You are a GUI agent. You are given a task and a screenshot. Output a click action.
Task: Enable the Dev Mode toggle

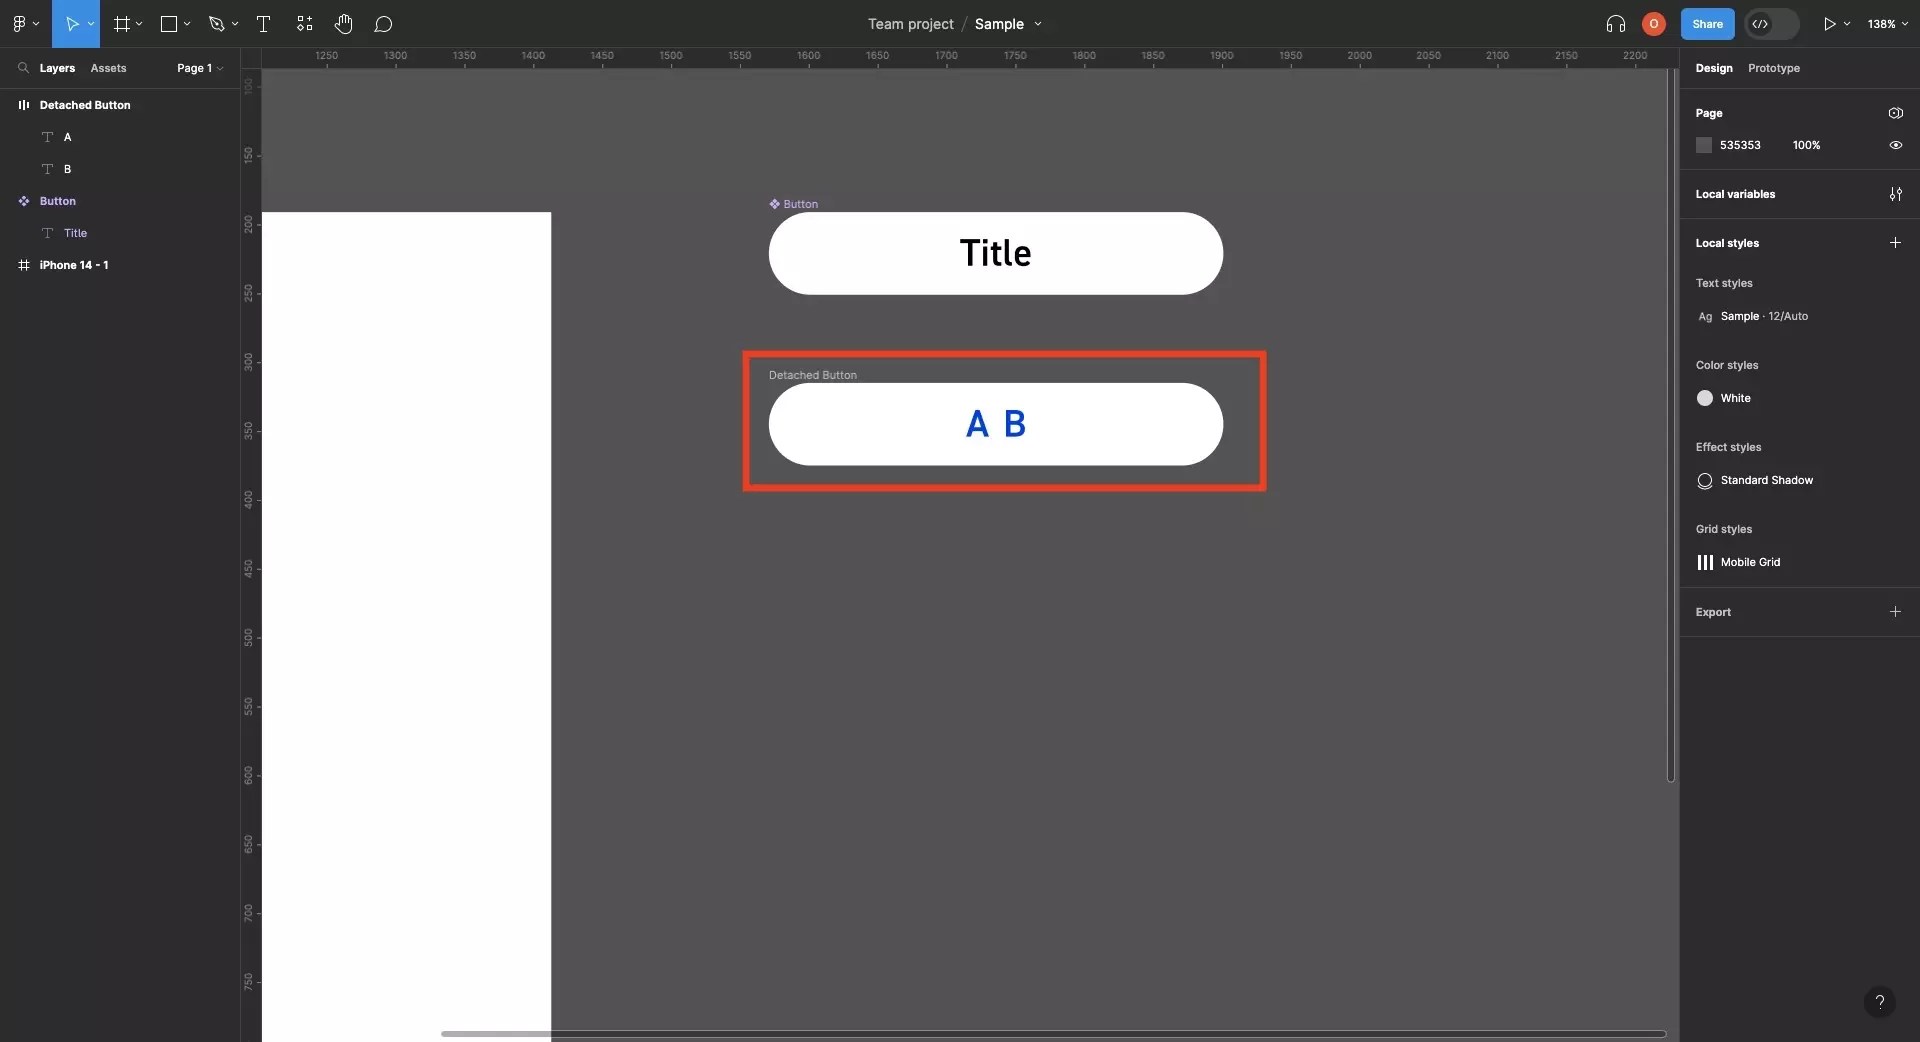(1770, 23)
